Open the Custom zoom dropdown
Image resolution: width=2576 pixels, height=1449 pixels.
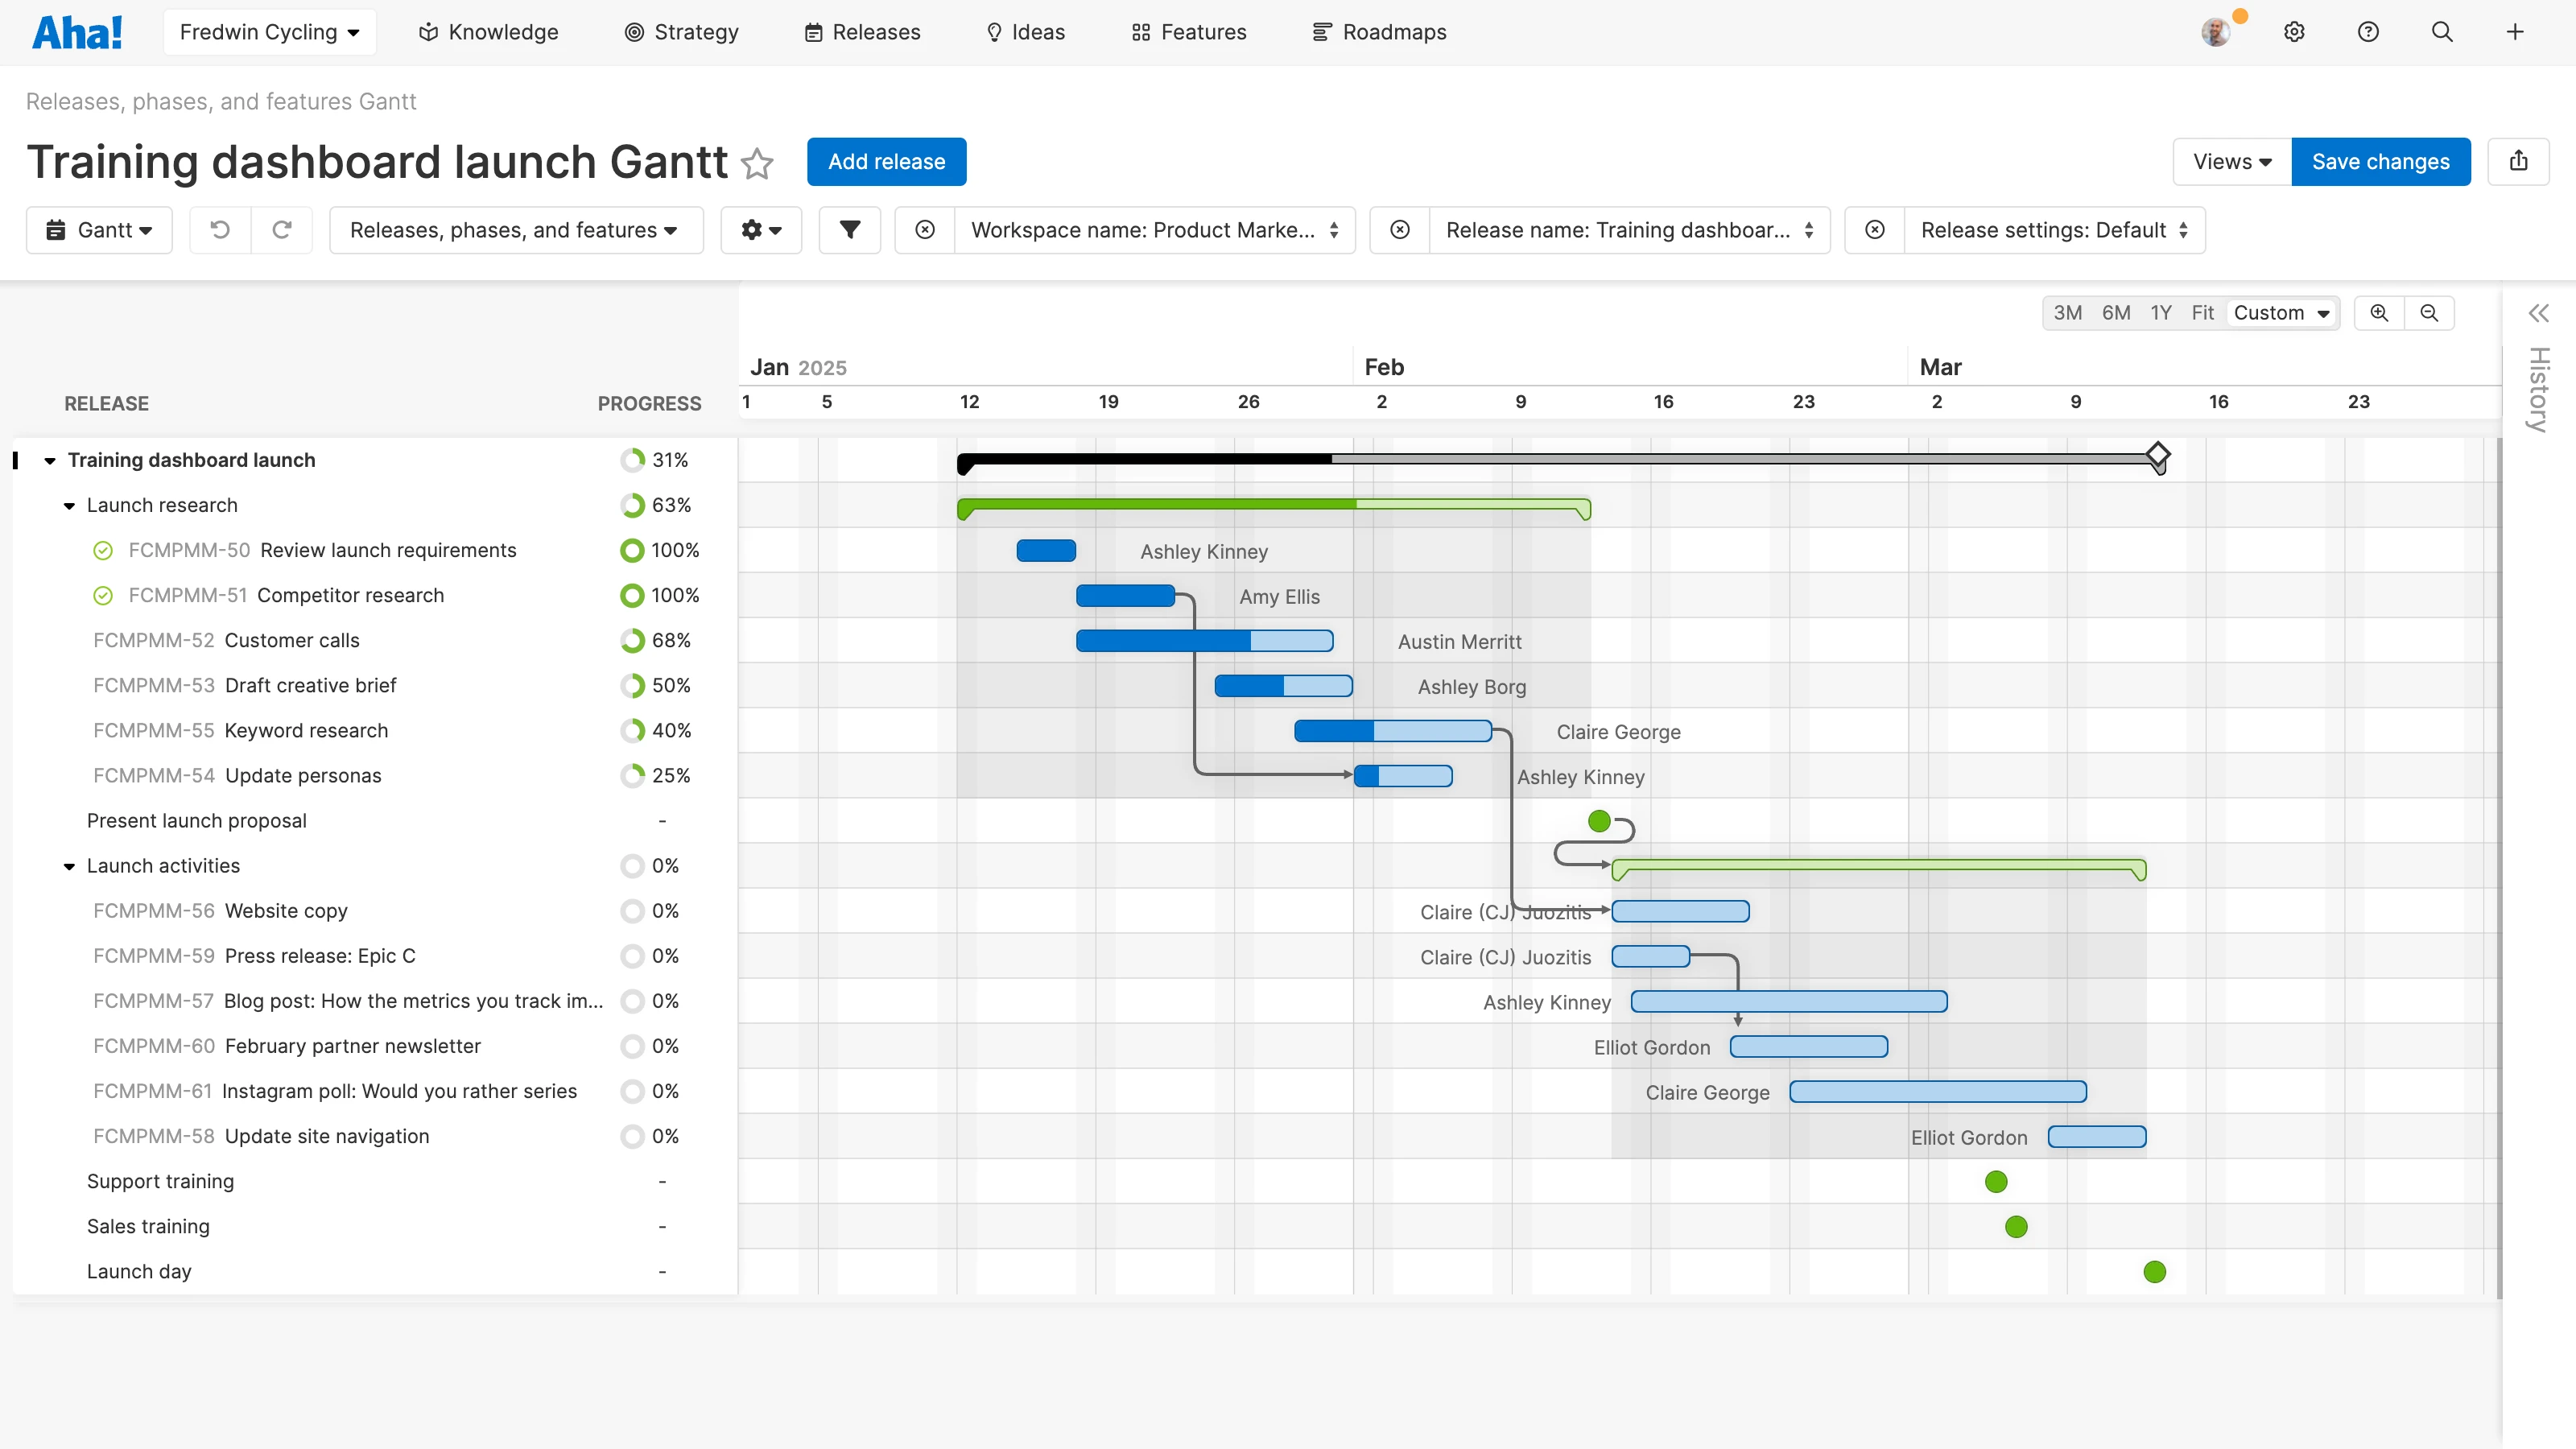2282,313
